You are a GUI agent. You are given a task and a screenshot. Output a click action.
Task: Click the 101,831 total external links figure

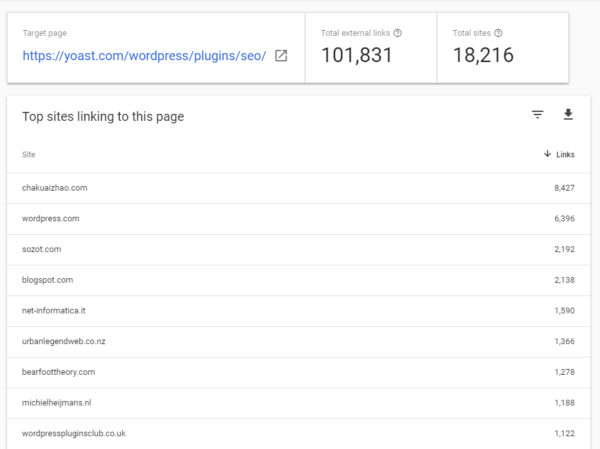[x=357, y=56]
